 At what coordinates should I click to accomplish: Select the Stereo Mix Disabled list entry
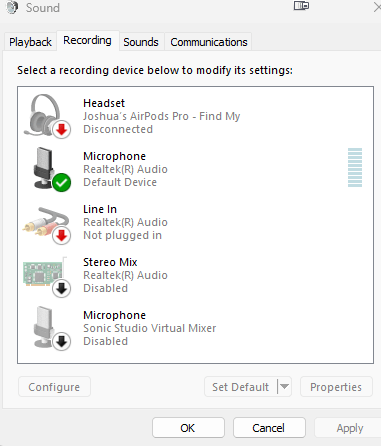click(195, 275)
